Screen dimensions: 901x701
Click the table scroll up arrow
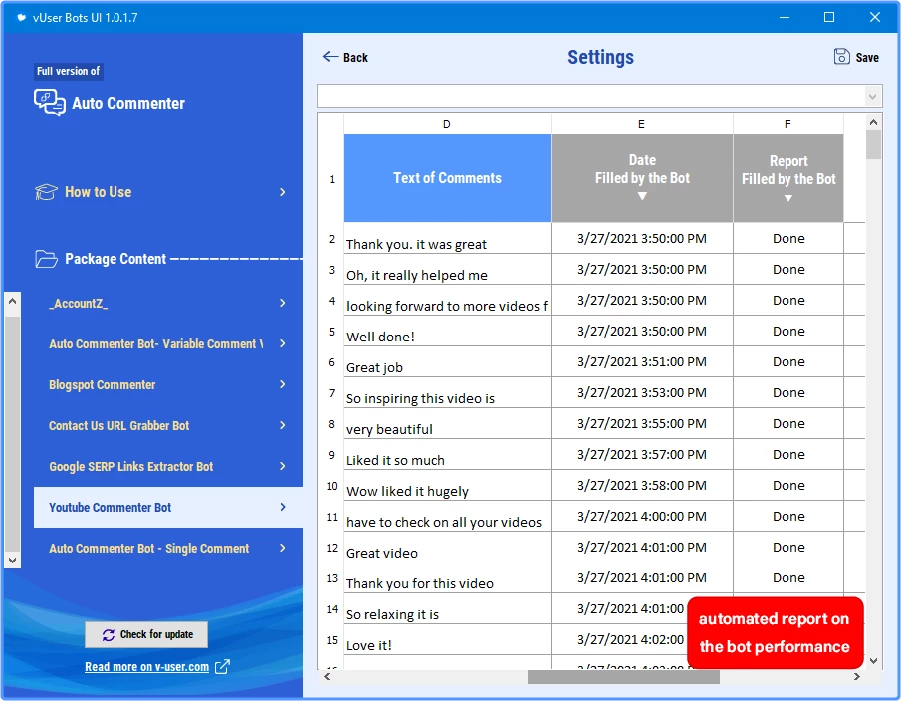point(873,122)
